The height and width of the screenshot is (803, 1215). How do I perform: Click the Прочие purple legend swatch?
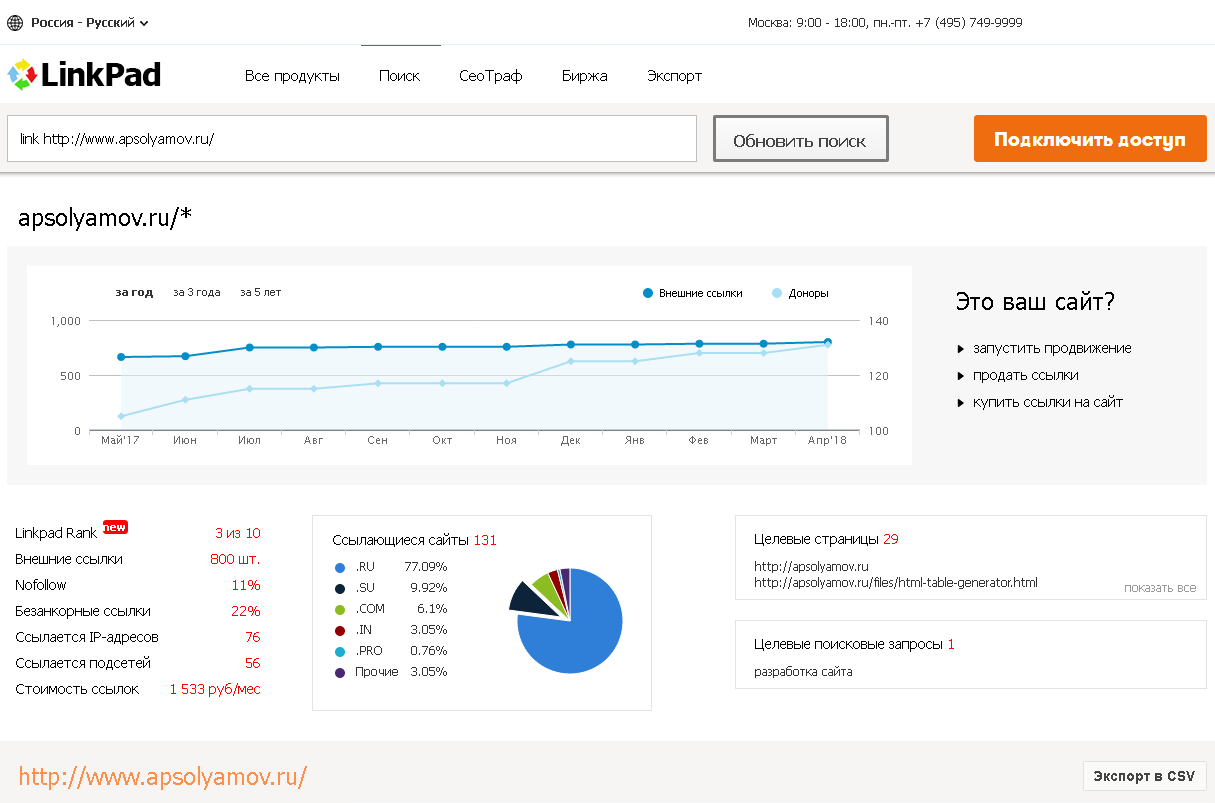340,672
